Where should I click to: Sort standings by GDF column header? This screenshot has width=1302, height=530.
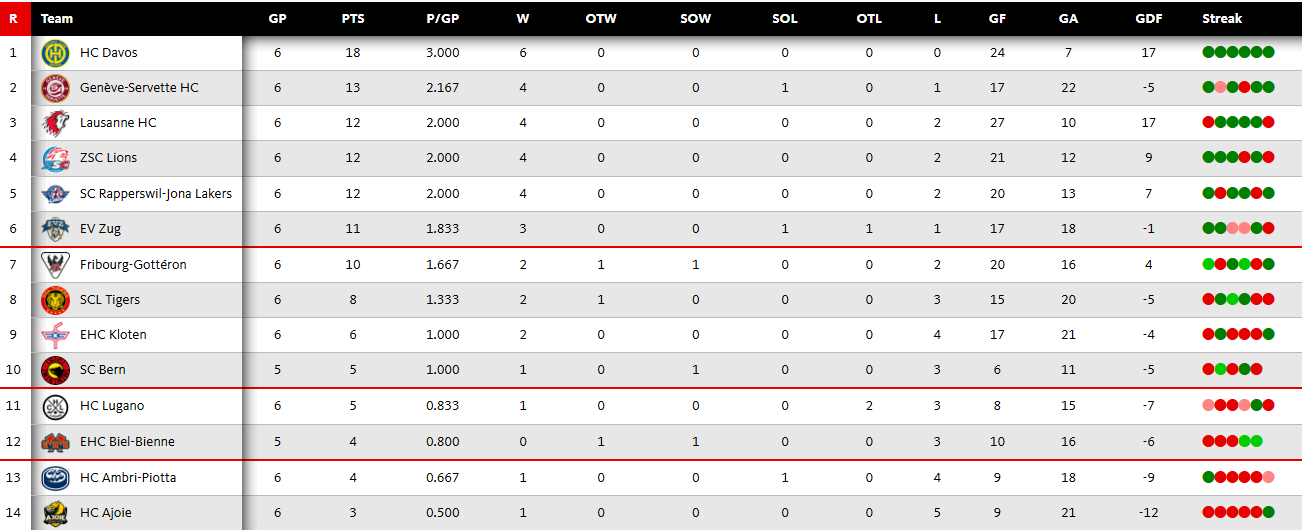point(1148,18)
